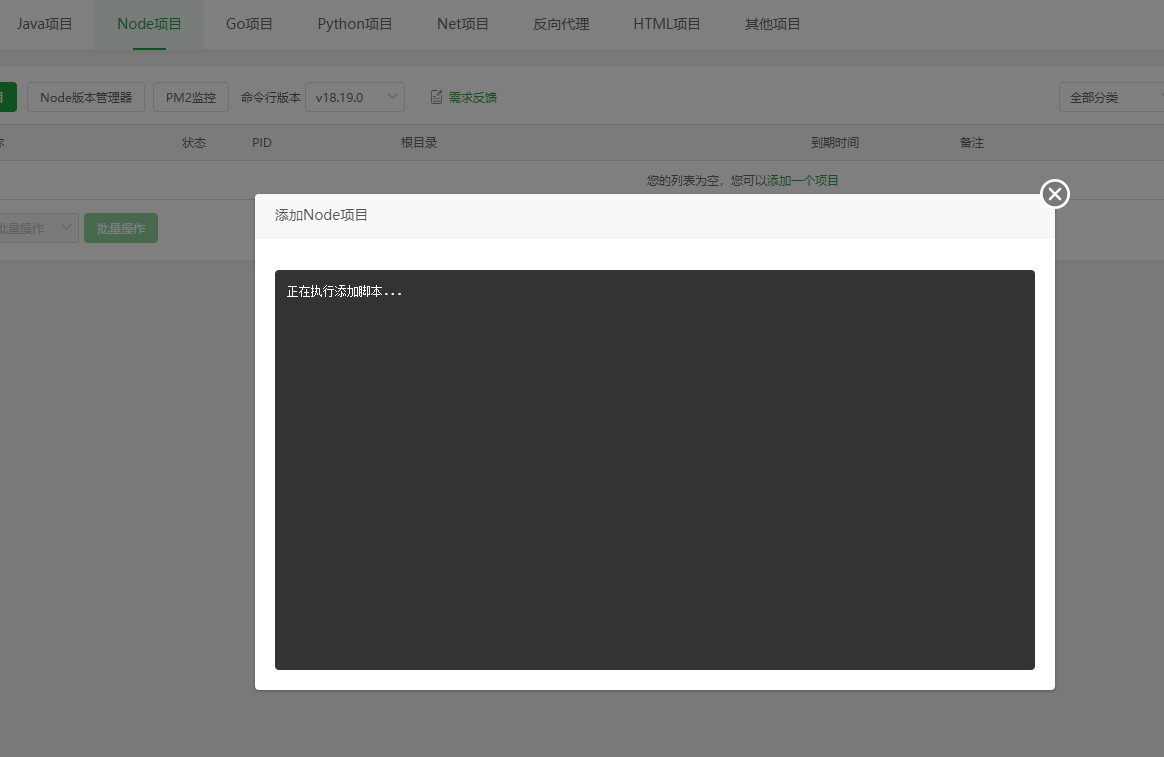Open the 批量操作 select dropdown
1164x757 pixels.
coord(37,228)
